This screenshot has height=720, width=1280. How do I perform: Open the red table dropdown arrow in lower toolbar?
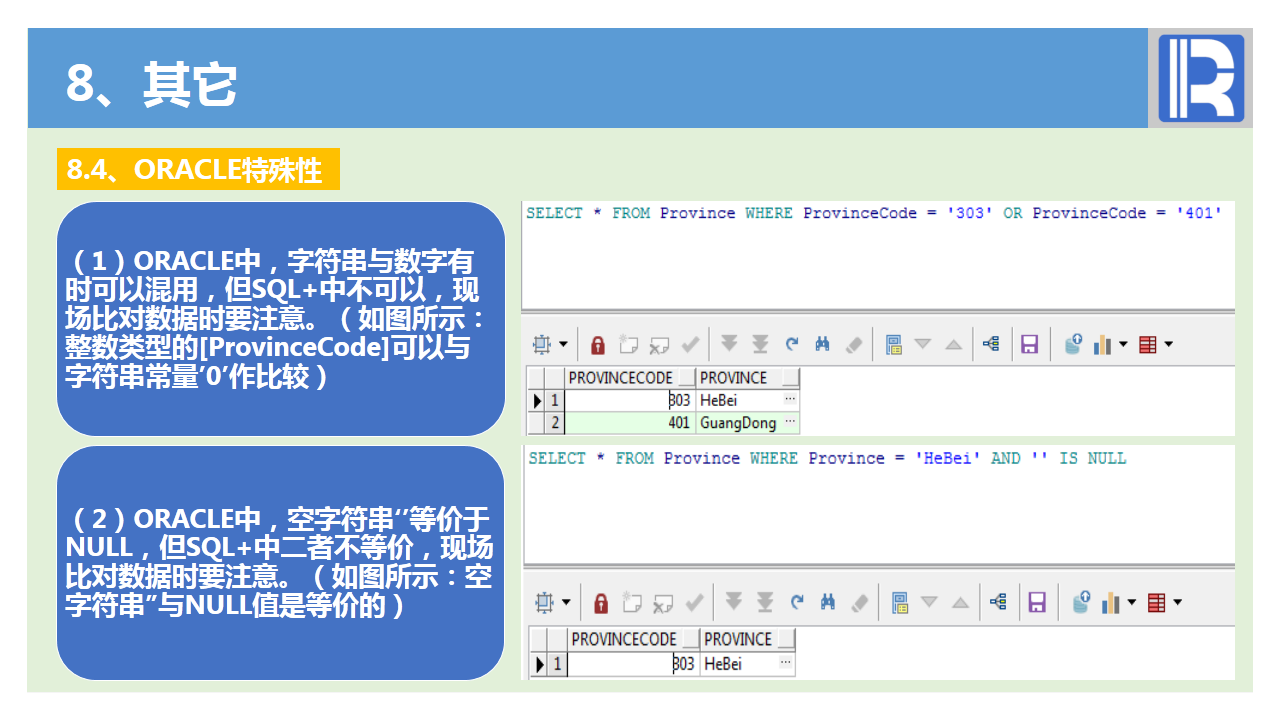point(1177,602)
